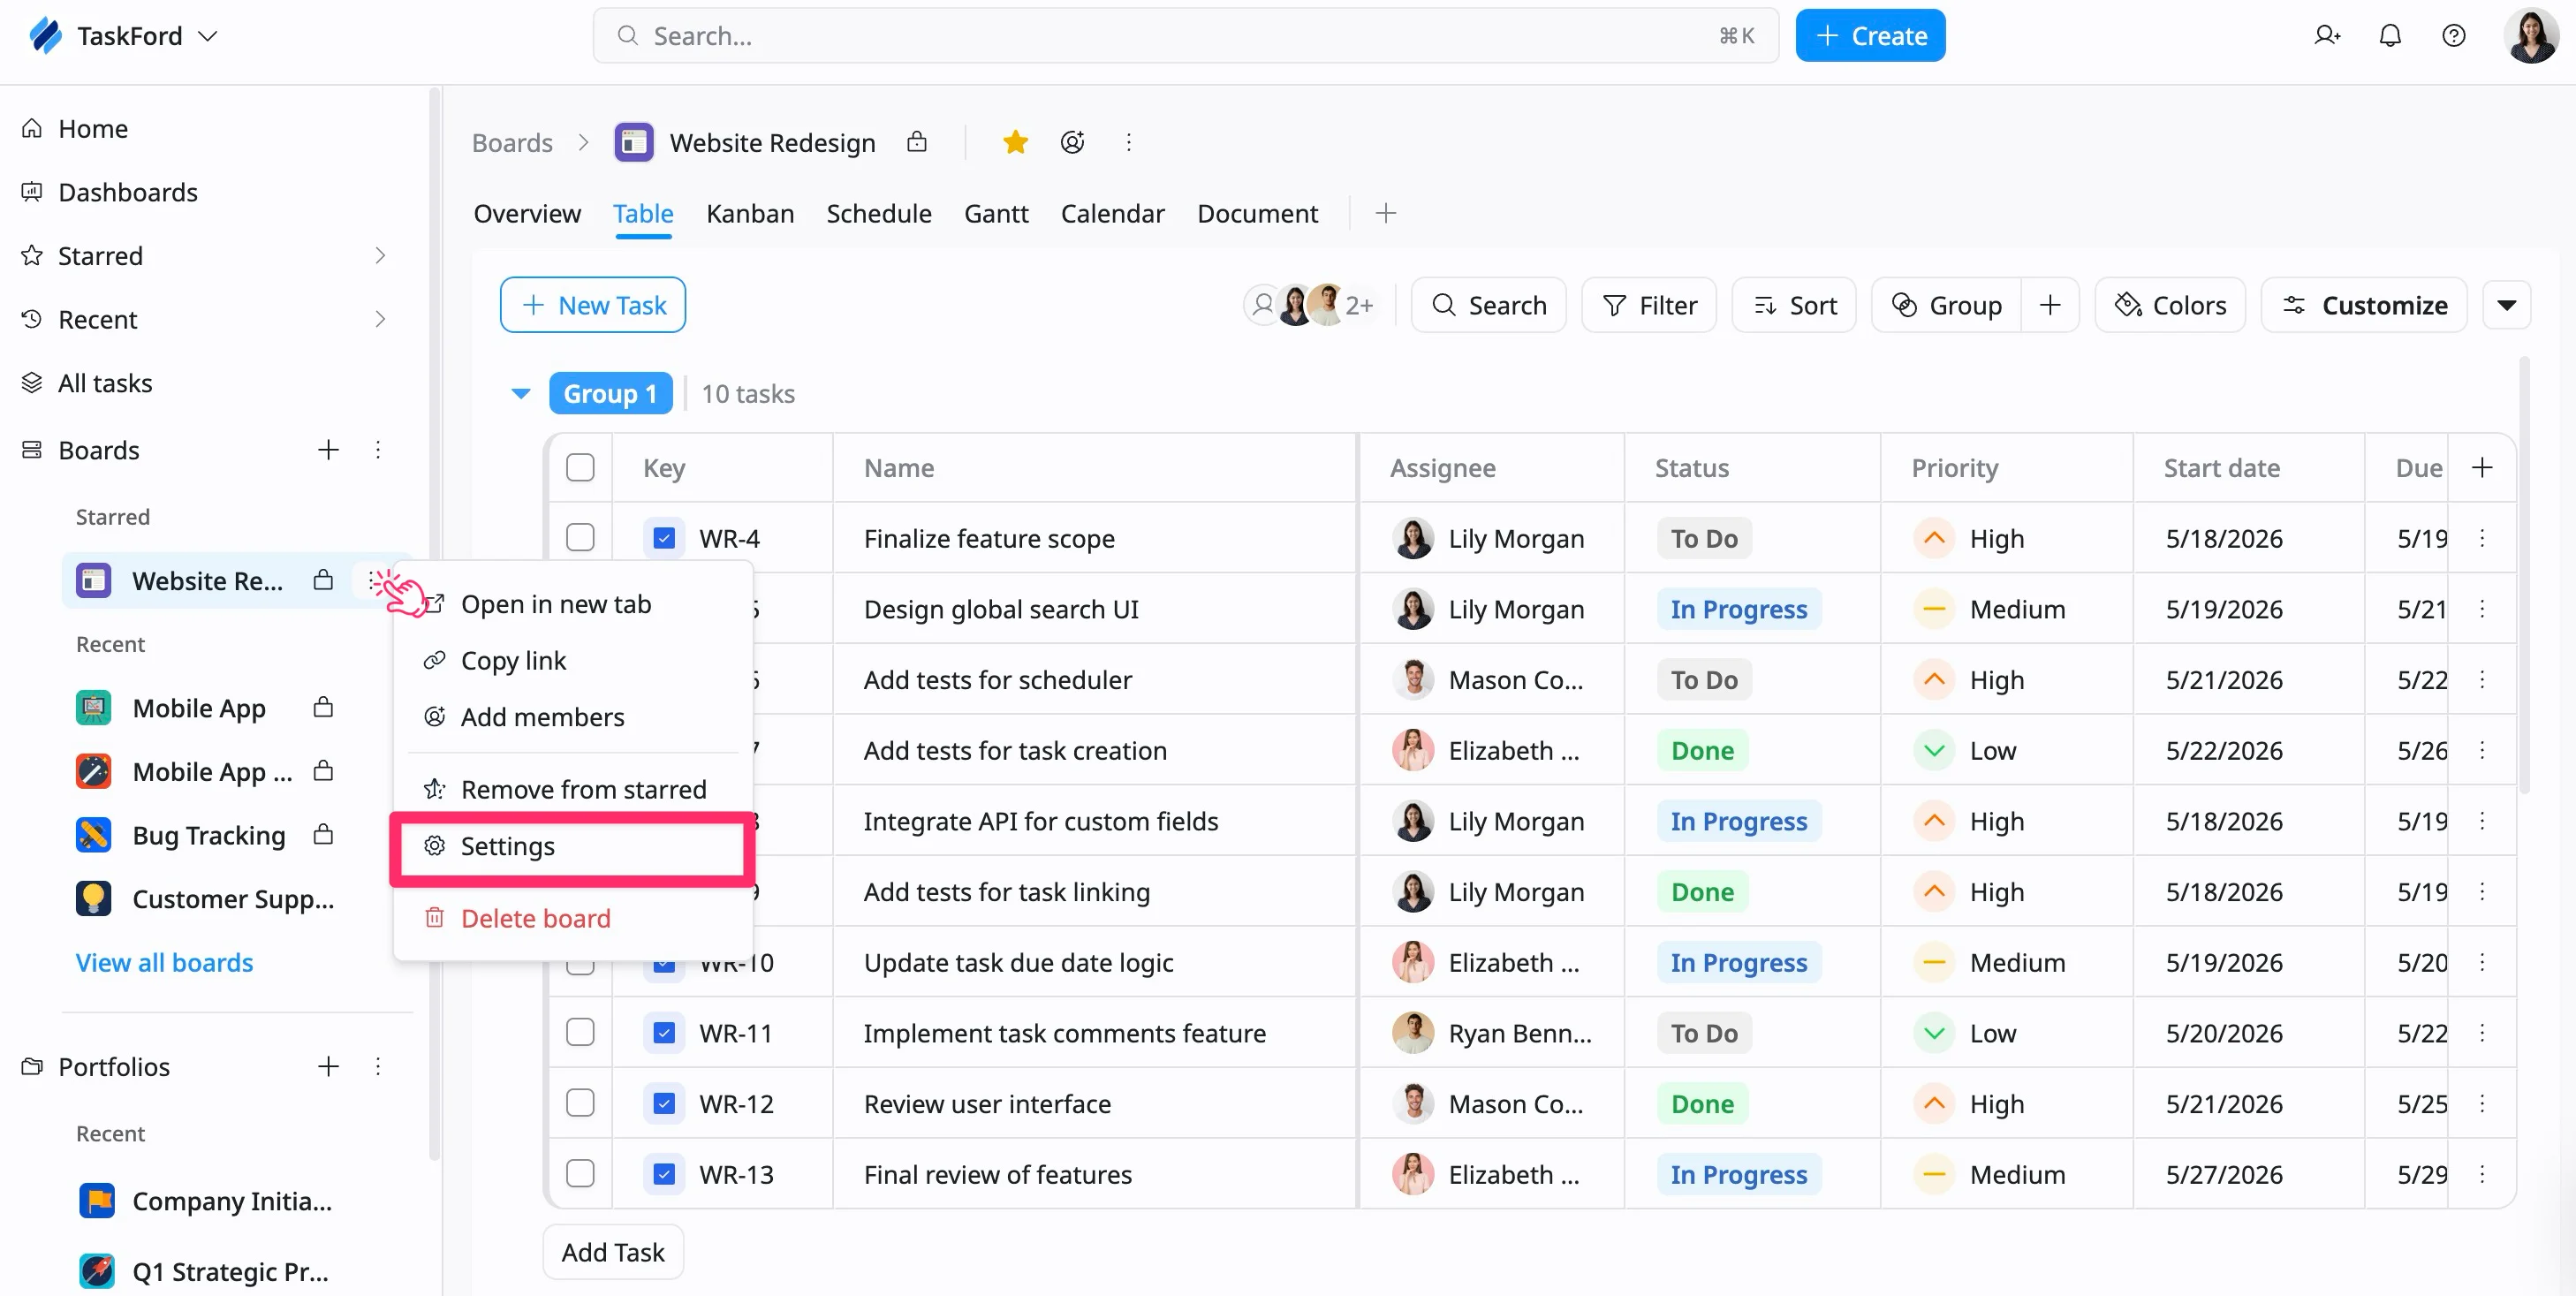Follow the View all boards link

[x=164, y=962]
